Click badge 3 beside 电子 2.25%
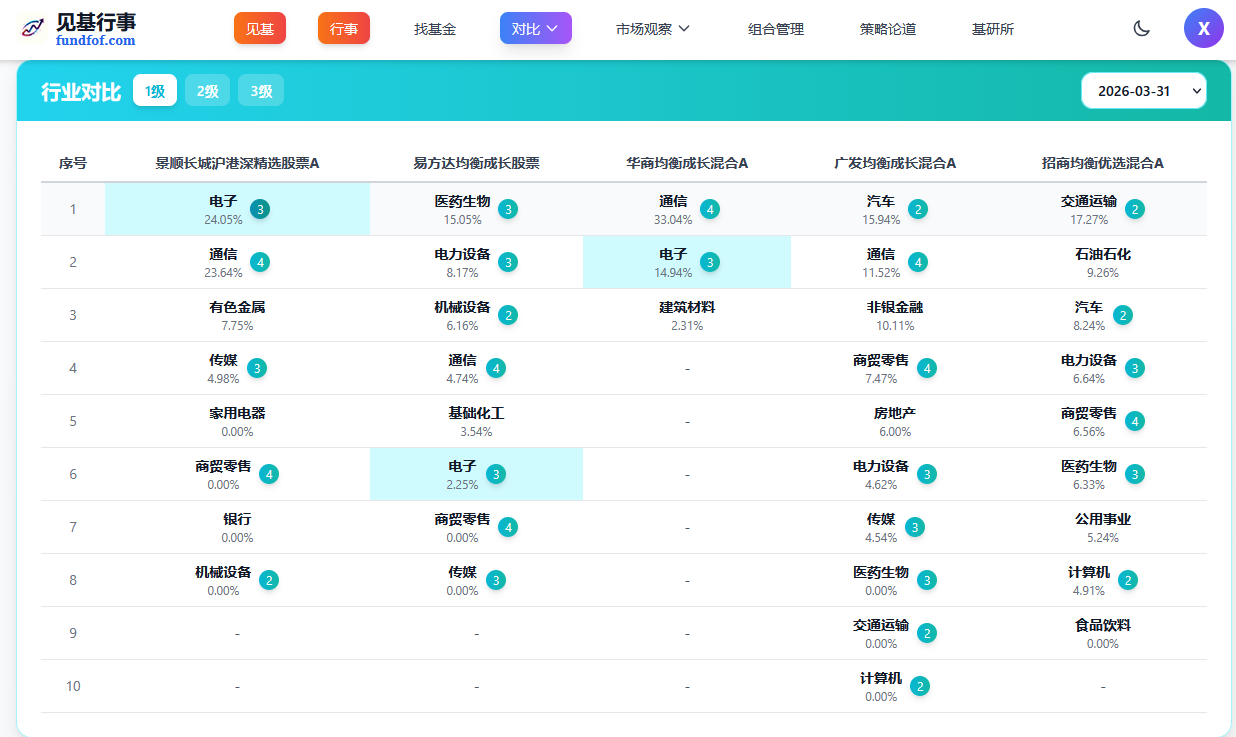1236x737 pixels. click(496, 474)
